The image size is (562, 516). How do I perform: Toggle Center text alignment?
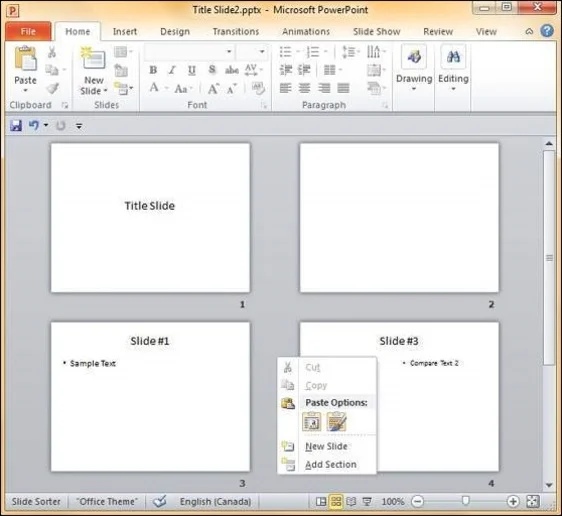[304, 88]
